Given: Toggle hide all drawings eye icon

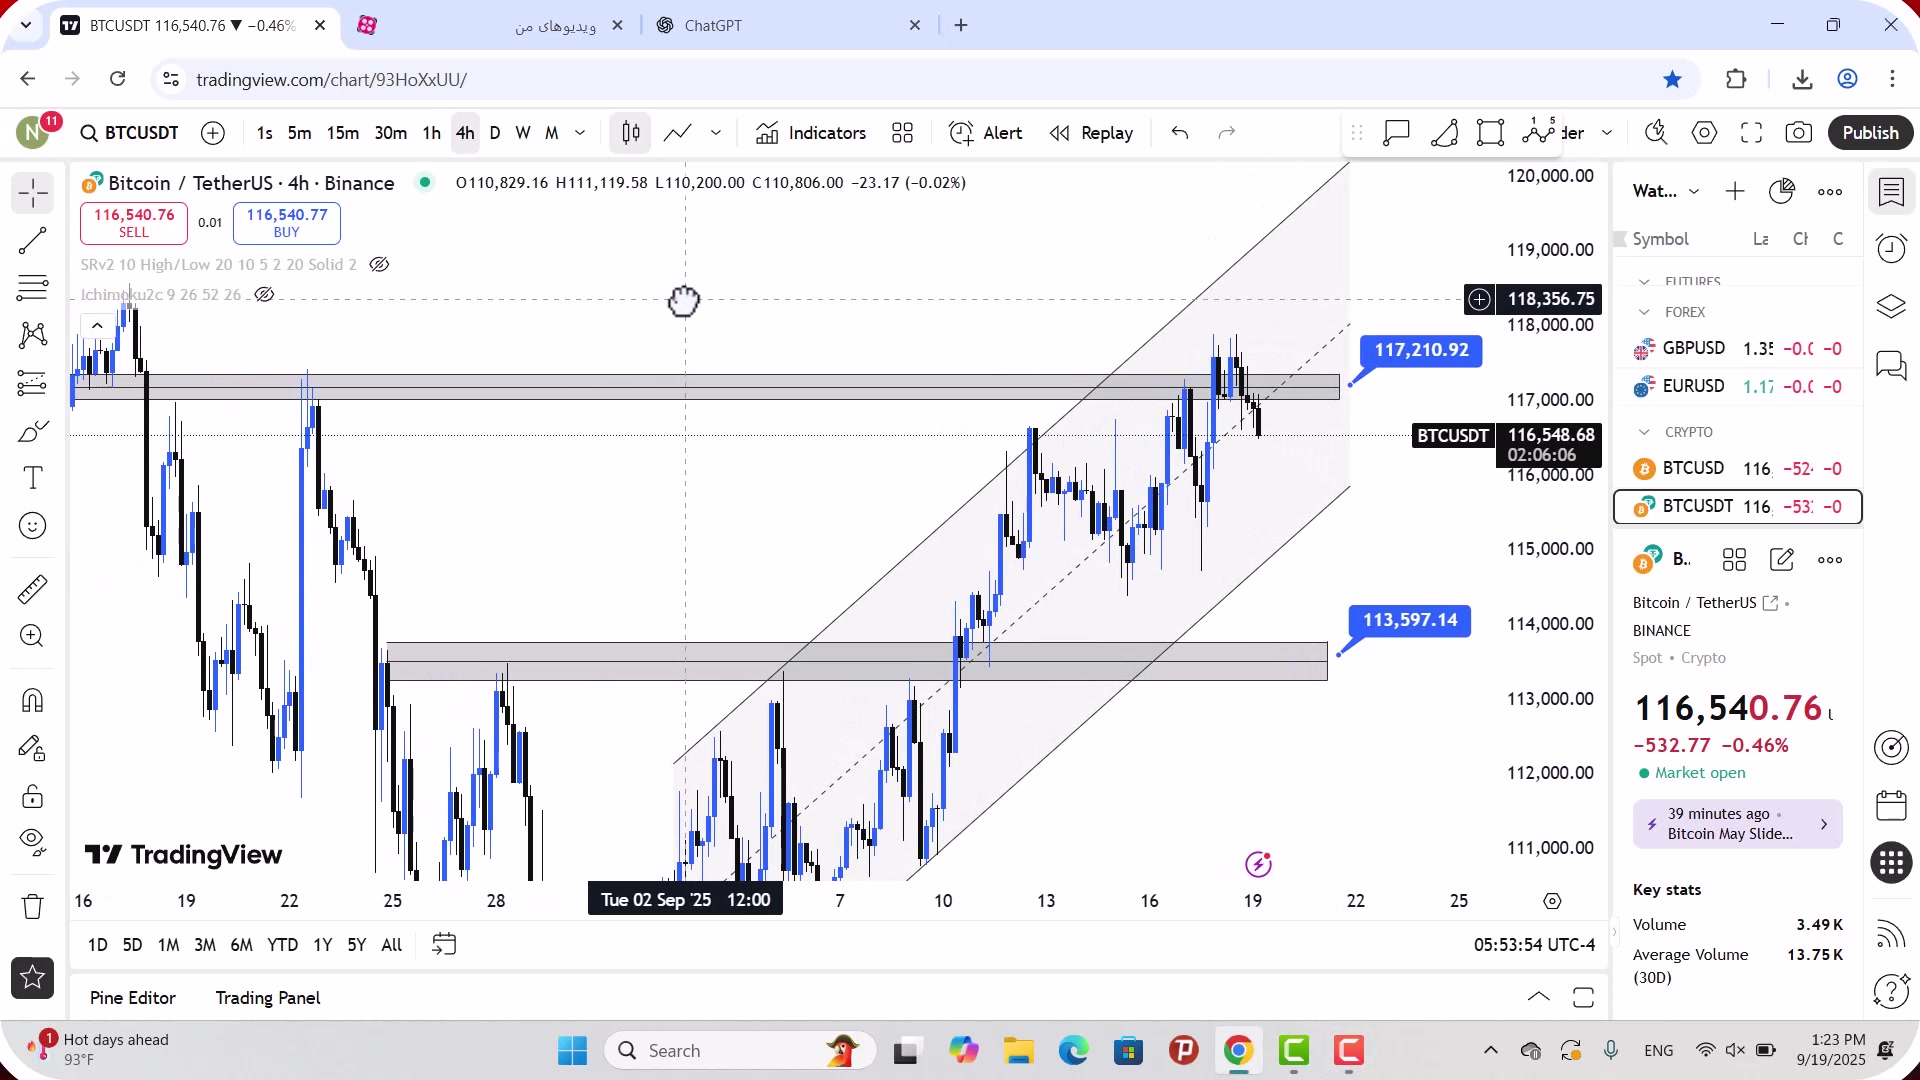Looking at the screenshot, I should click(33, 843).
